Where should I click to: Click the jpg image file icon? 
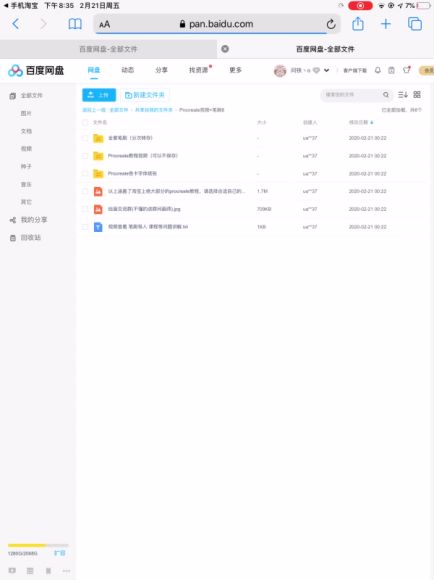pyautogui.click(x=98, y=209)
